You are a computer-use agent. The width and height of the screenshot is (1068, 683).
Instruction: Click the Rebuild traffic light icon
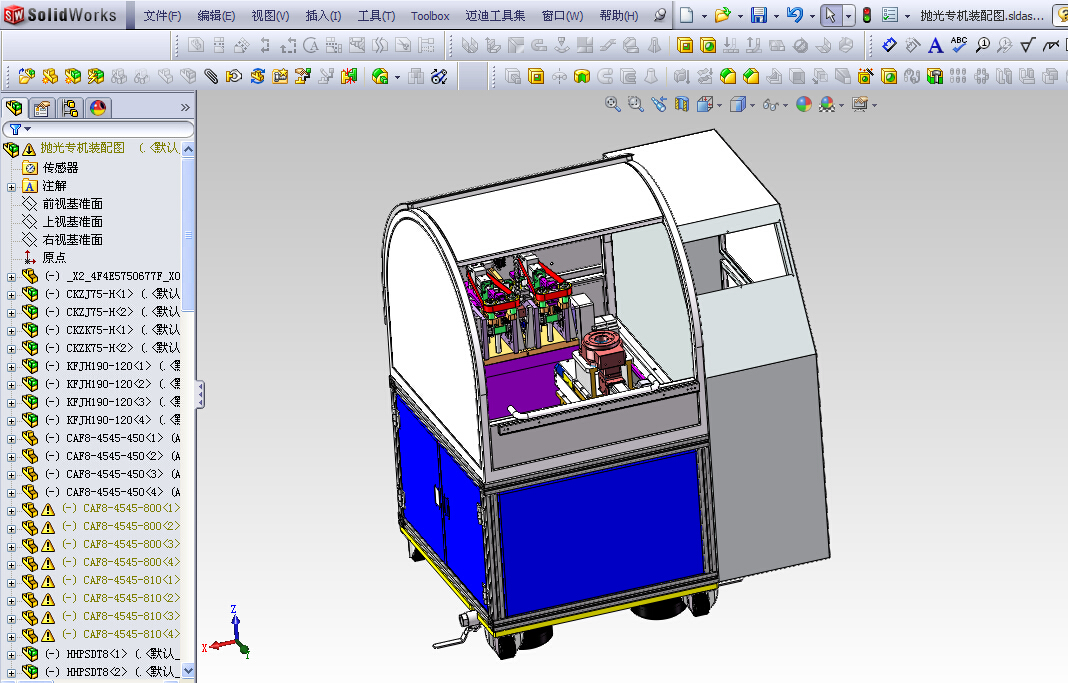(866, 15)
